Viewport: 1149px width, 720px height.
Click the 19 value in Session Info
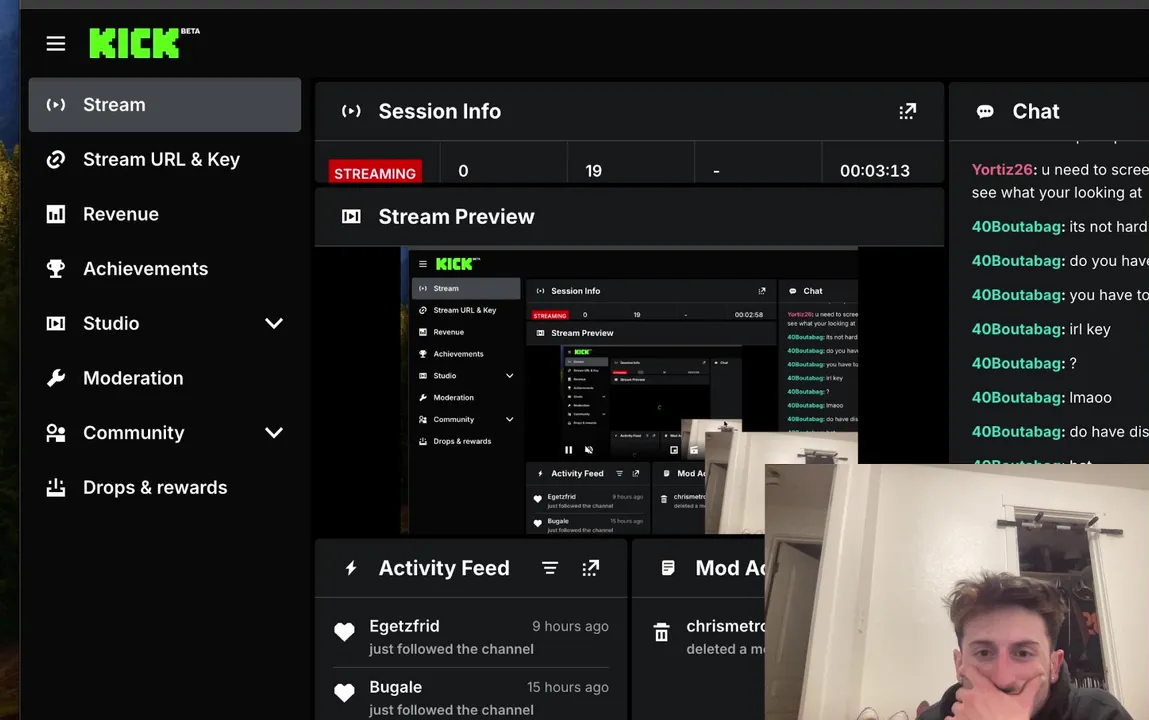click(x=594, y=171)
